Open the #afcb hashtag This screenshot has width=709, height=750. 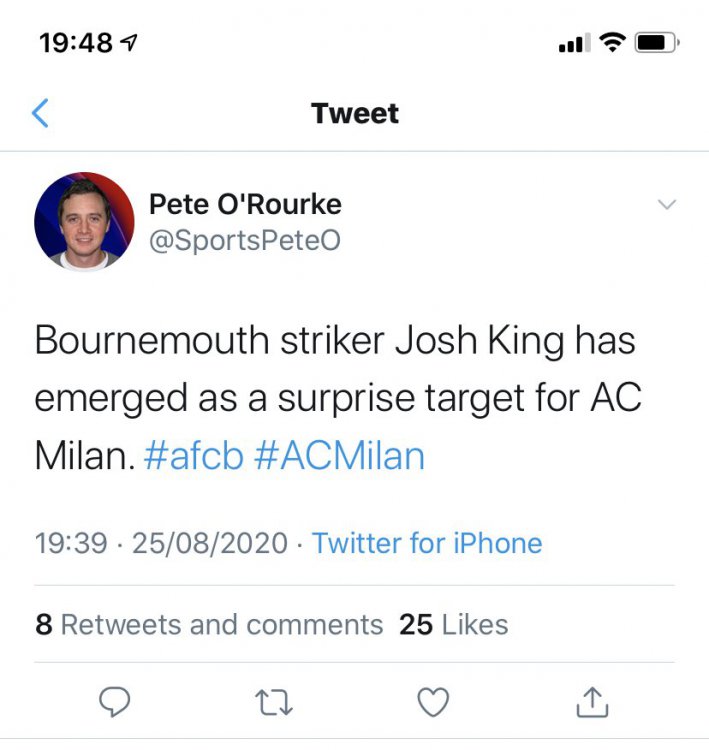(x=194, y=456)
